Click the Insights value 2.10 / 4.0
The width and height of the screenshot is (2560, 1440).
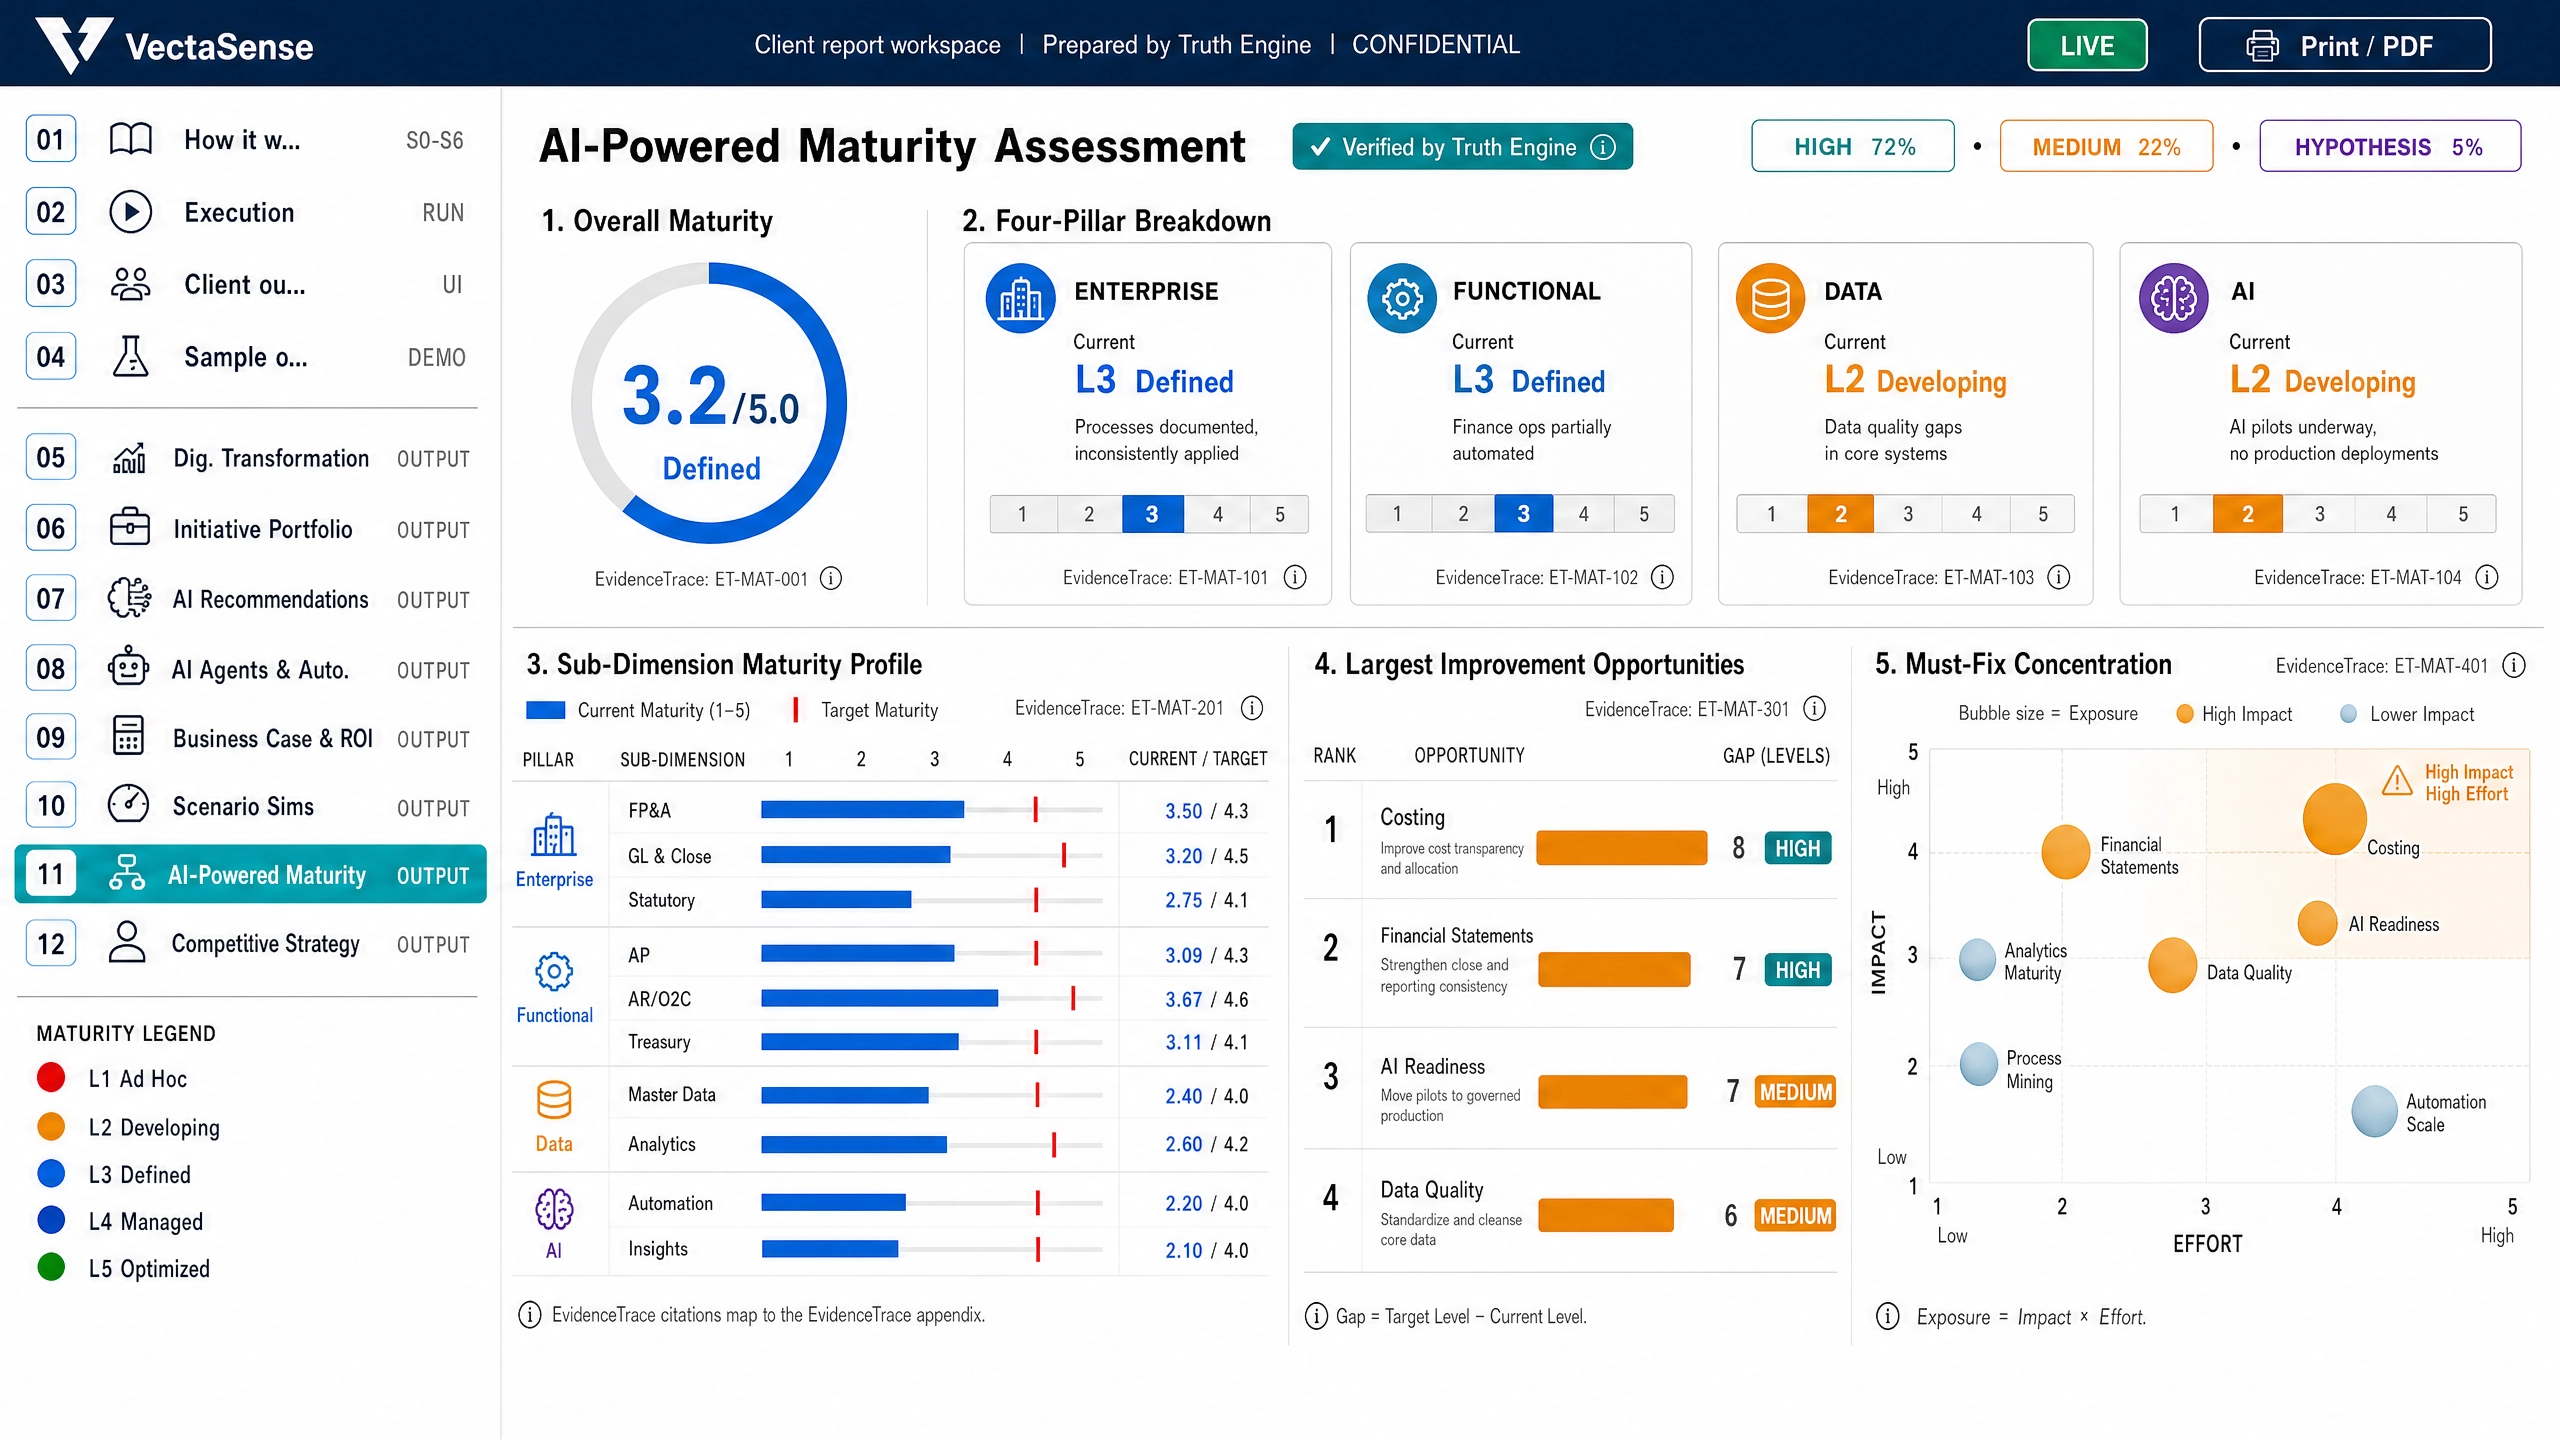point(1206,1249)
